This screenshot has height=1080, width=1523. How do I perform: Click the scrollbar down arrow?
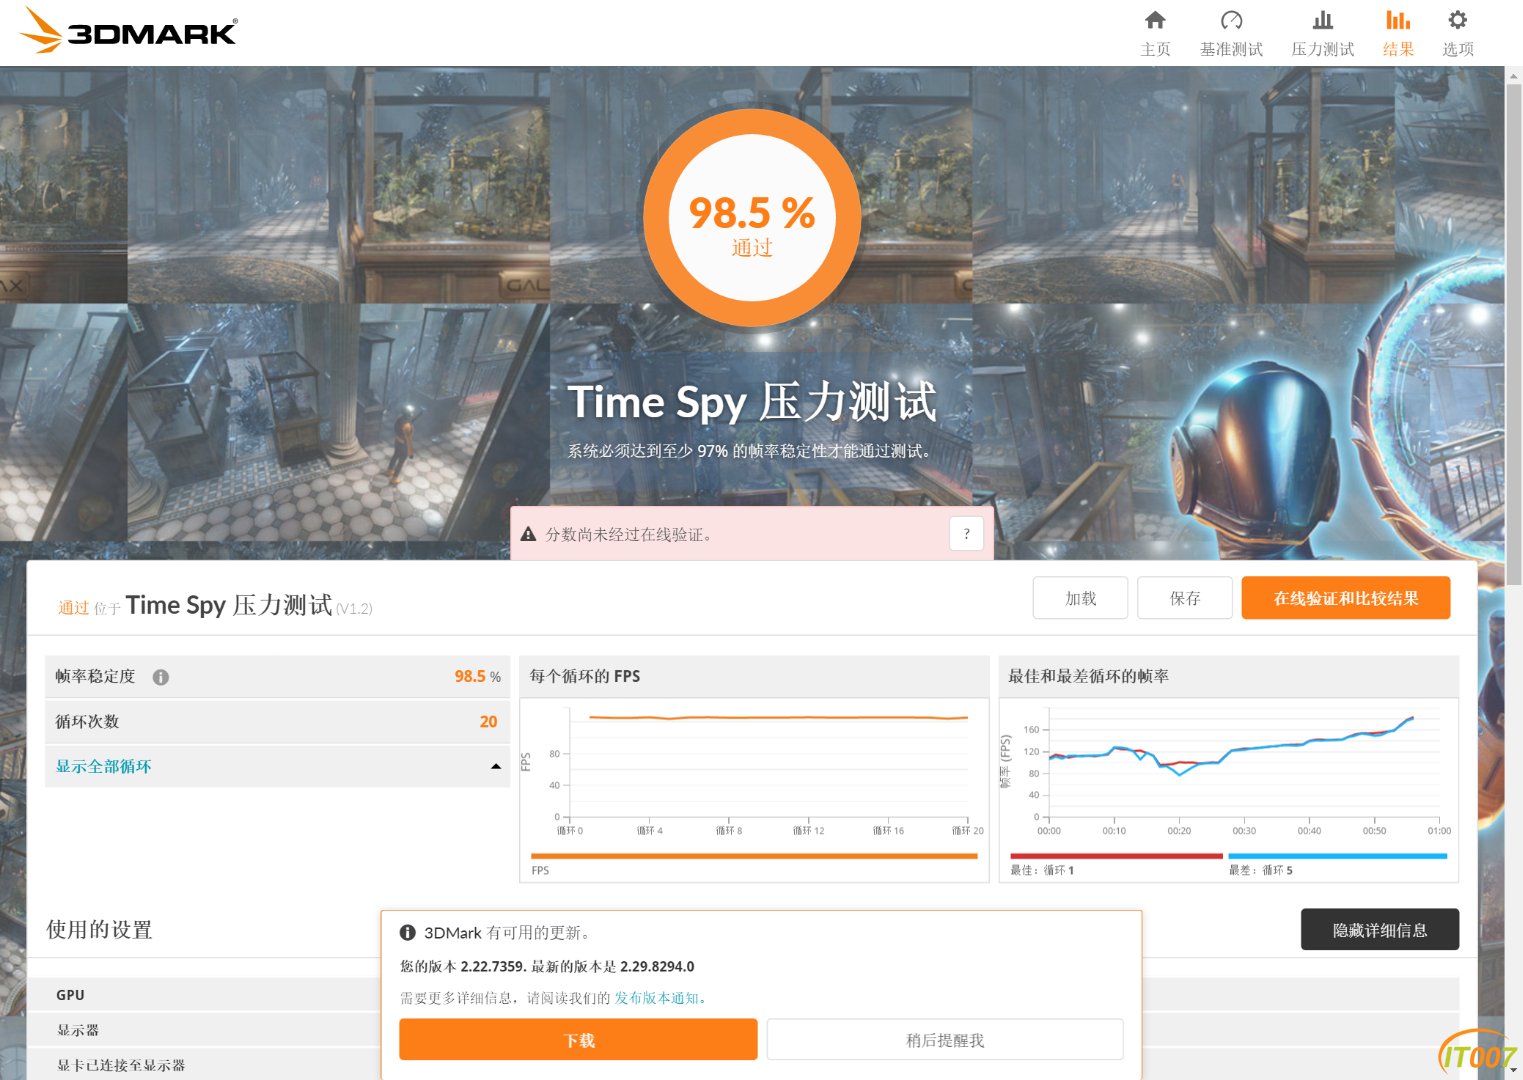point(1514,1071)
